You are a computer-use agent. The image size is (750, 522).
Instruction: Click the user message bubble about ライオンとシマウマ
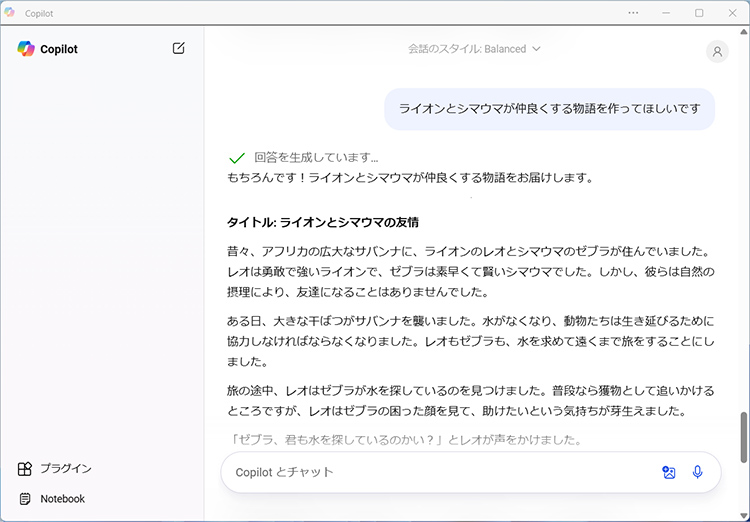(x=549, y=109)
